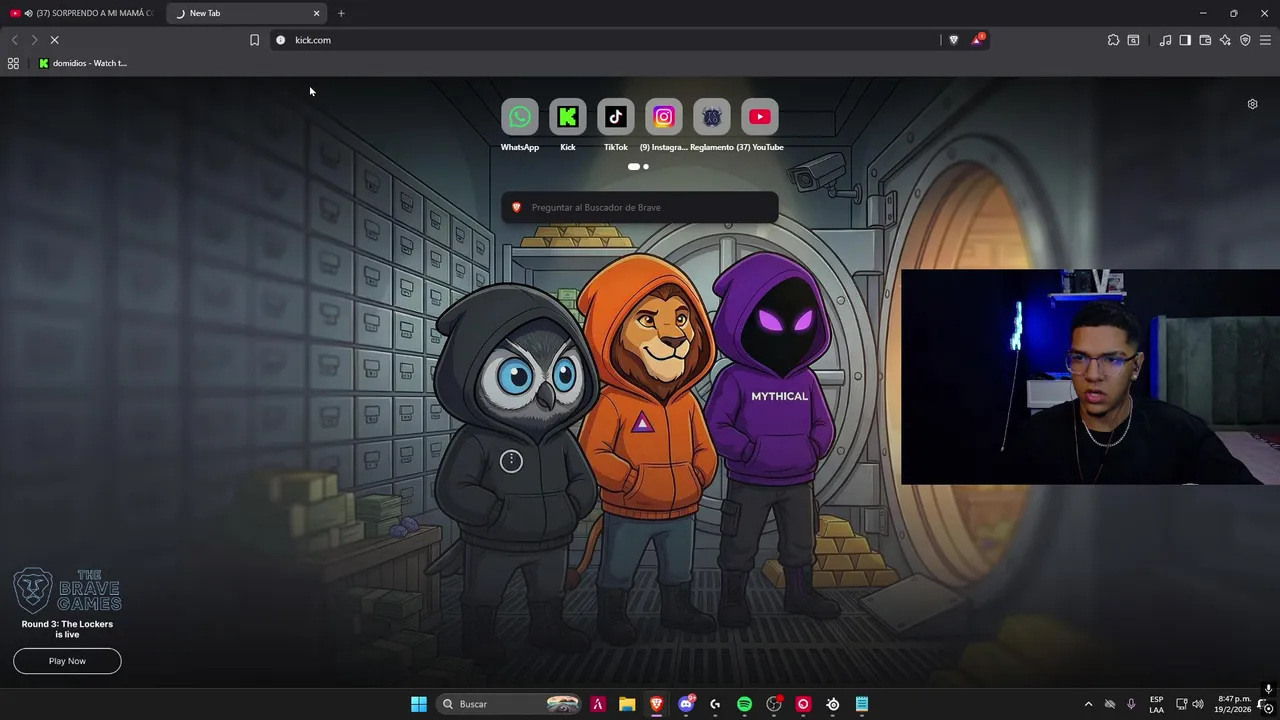Viewport: 1280px width, 720px height.
Task: Open Discord from the taskbar
Action: pos(686,704)
